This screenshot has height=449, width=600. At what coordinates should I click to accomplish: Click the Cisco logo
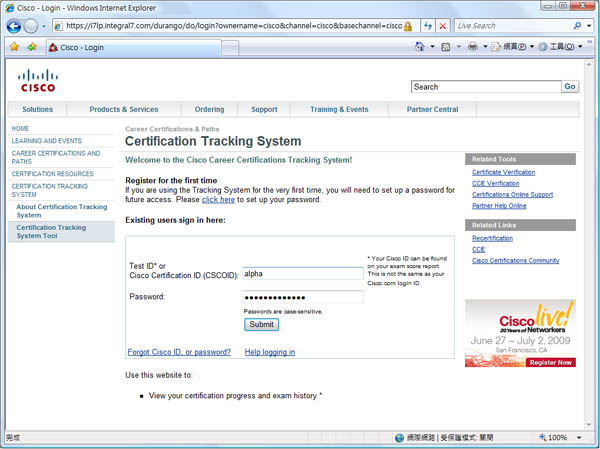[x=38, y=80]
